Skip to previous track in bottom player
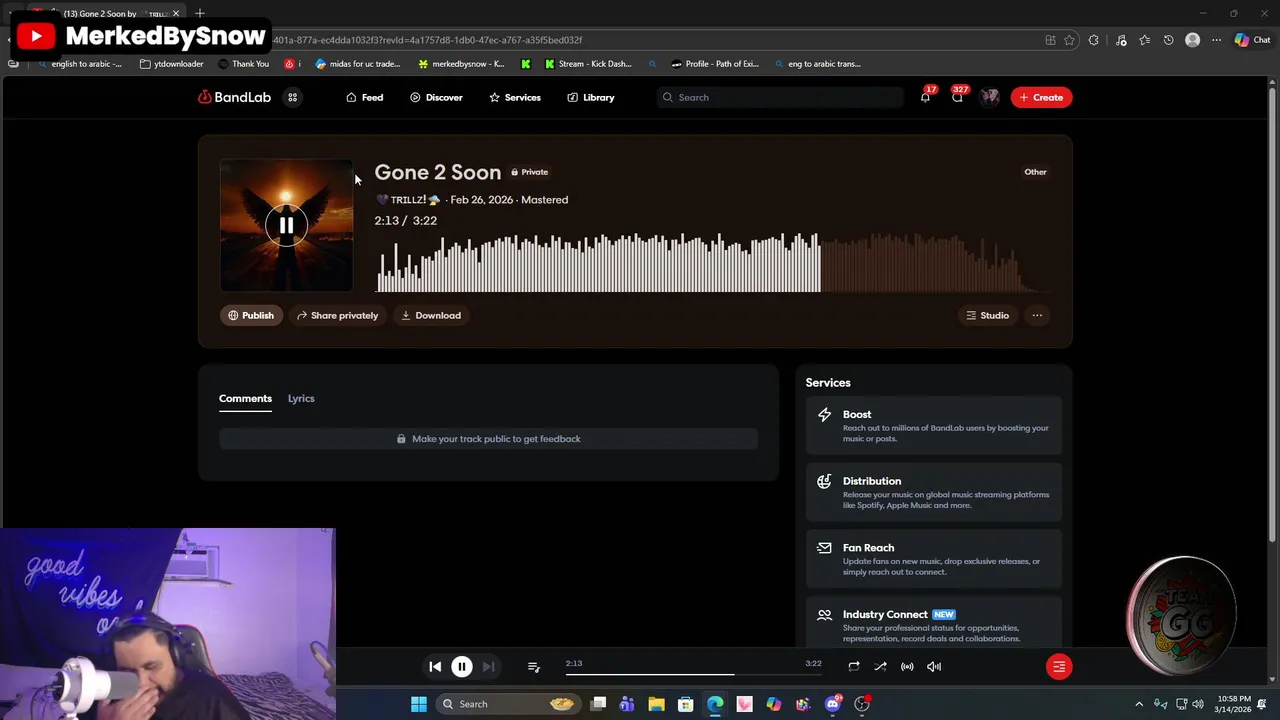The height and width of the screenshot is (720, 1280). (x=435, y=666)
